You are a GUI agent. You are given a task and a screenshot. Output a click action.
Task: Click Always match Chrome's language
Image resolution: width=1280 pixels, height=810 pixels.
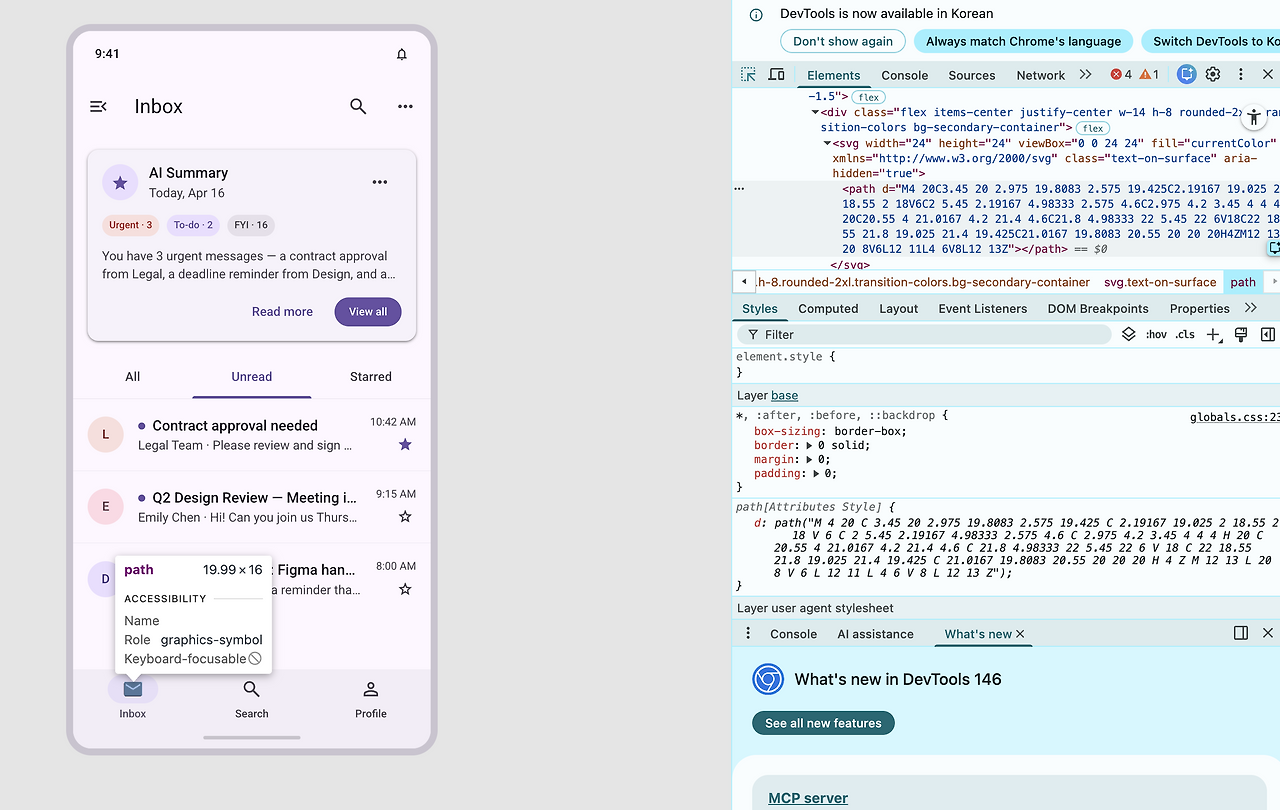point(1023,41)
